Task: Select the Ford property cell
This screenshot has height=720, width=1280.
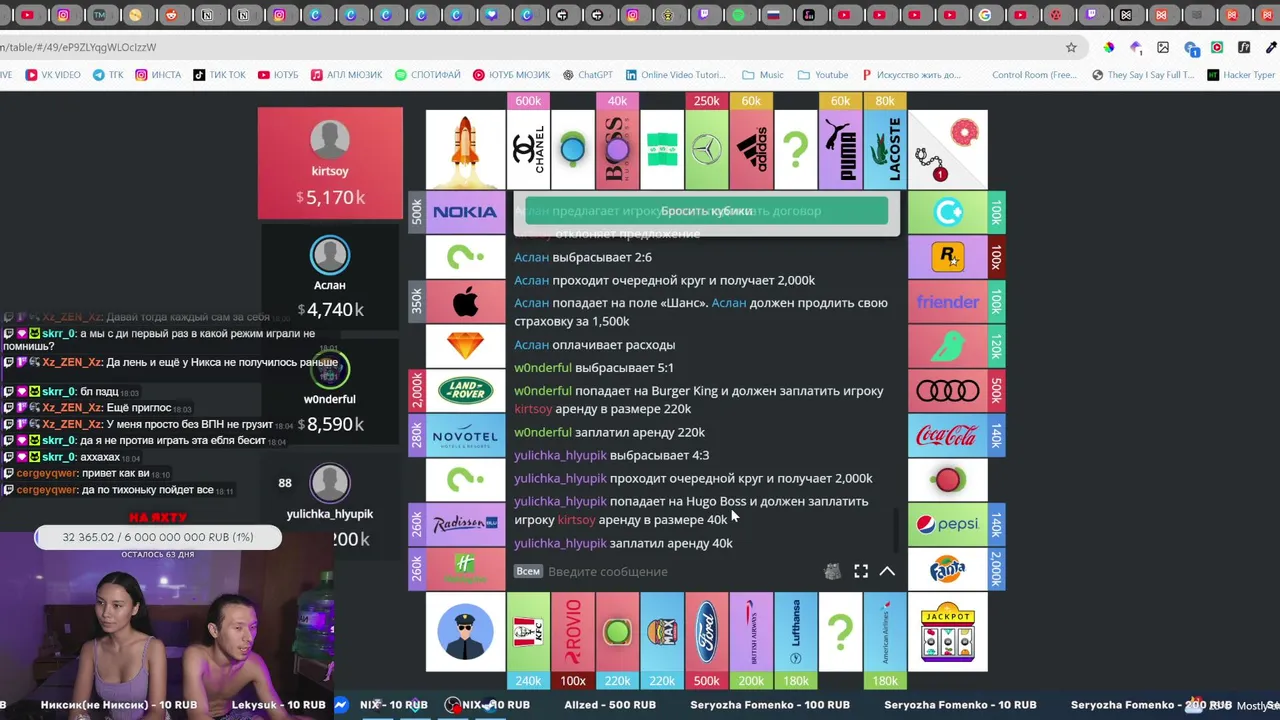Action: point(706,632)
